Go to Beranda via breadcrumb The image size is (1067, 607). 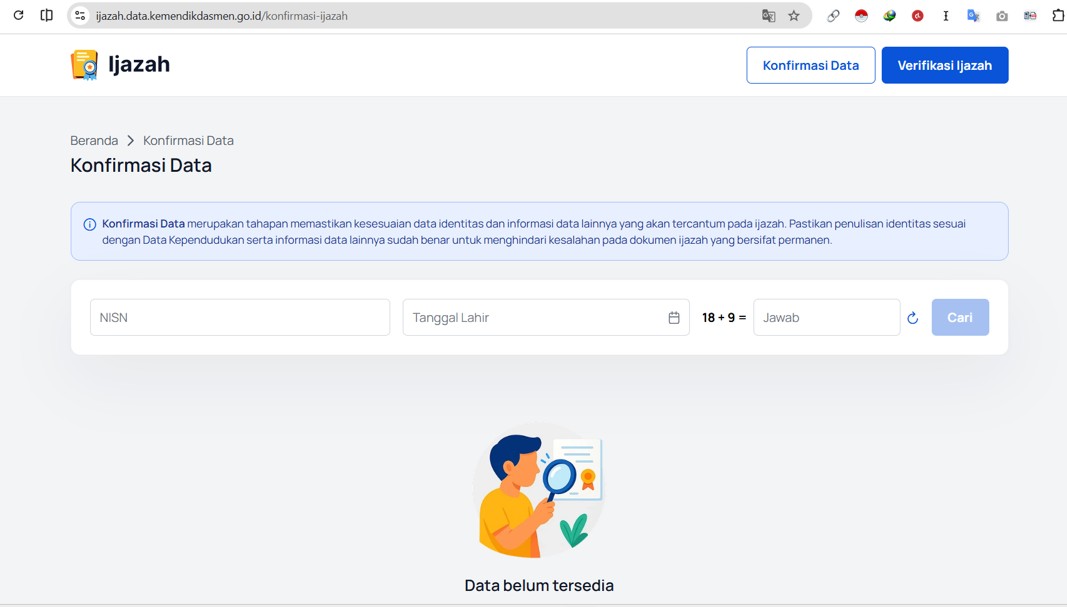point(94,140)
